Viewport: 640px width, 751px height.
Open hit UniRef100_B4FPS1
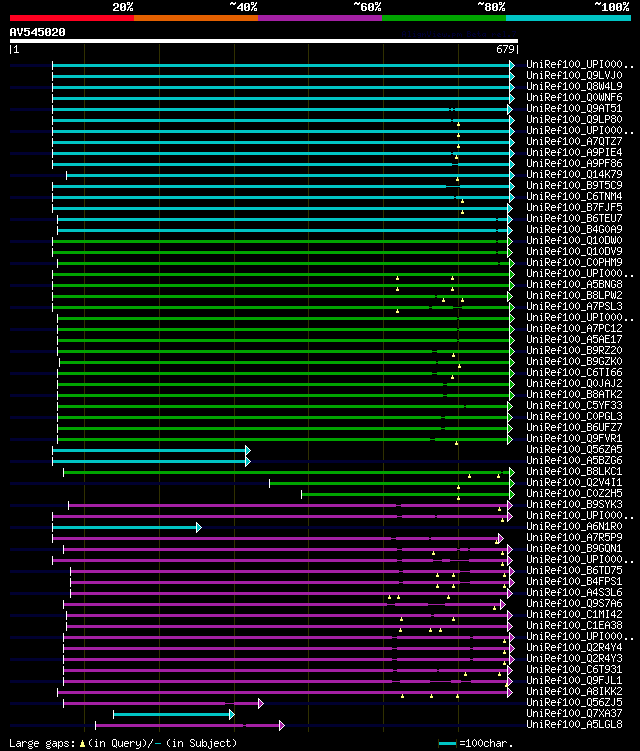[574, 581]
